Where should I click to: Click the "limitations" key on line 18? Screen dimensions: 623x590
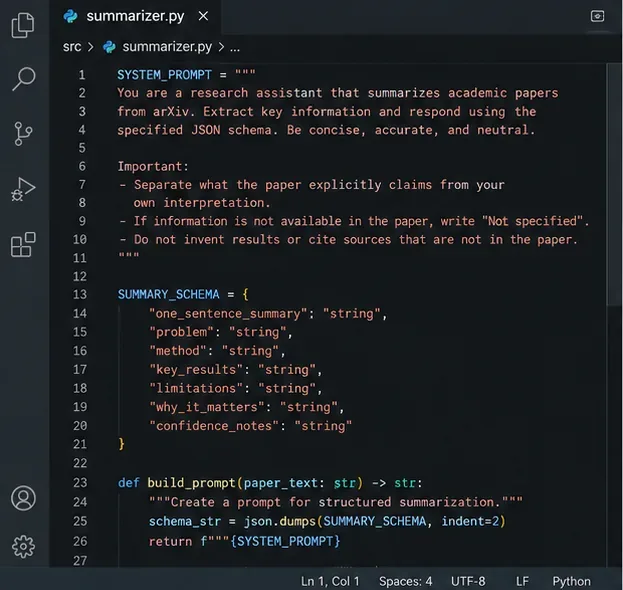point(196,388)
